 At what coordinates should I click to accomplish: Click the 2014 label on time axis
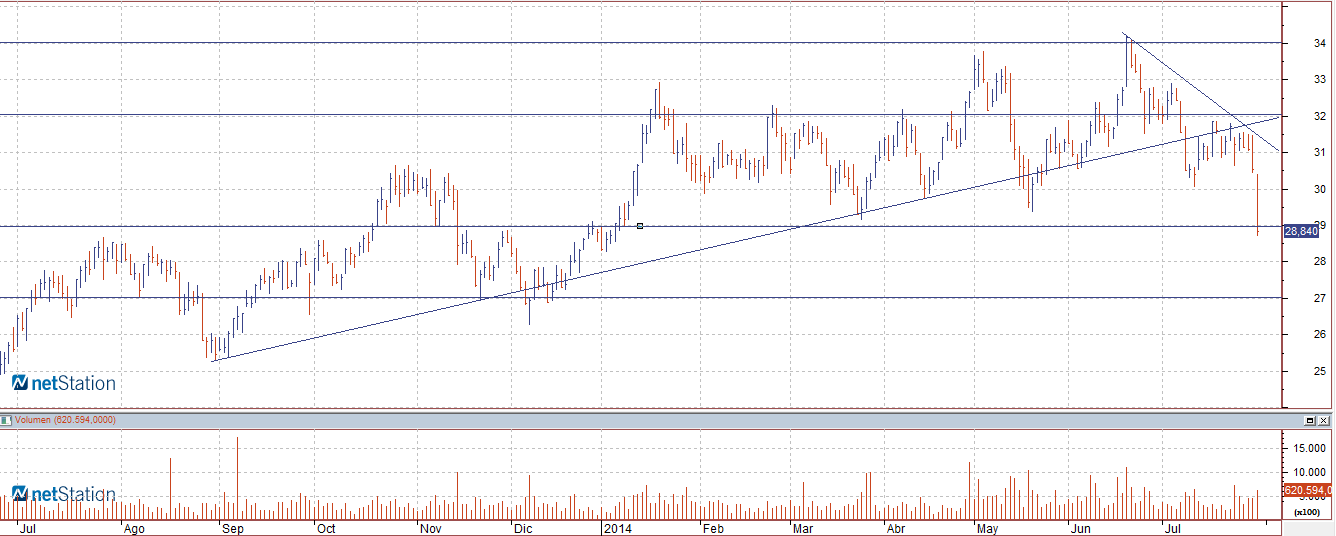click(x=617, y=527)
